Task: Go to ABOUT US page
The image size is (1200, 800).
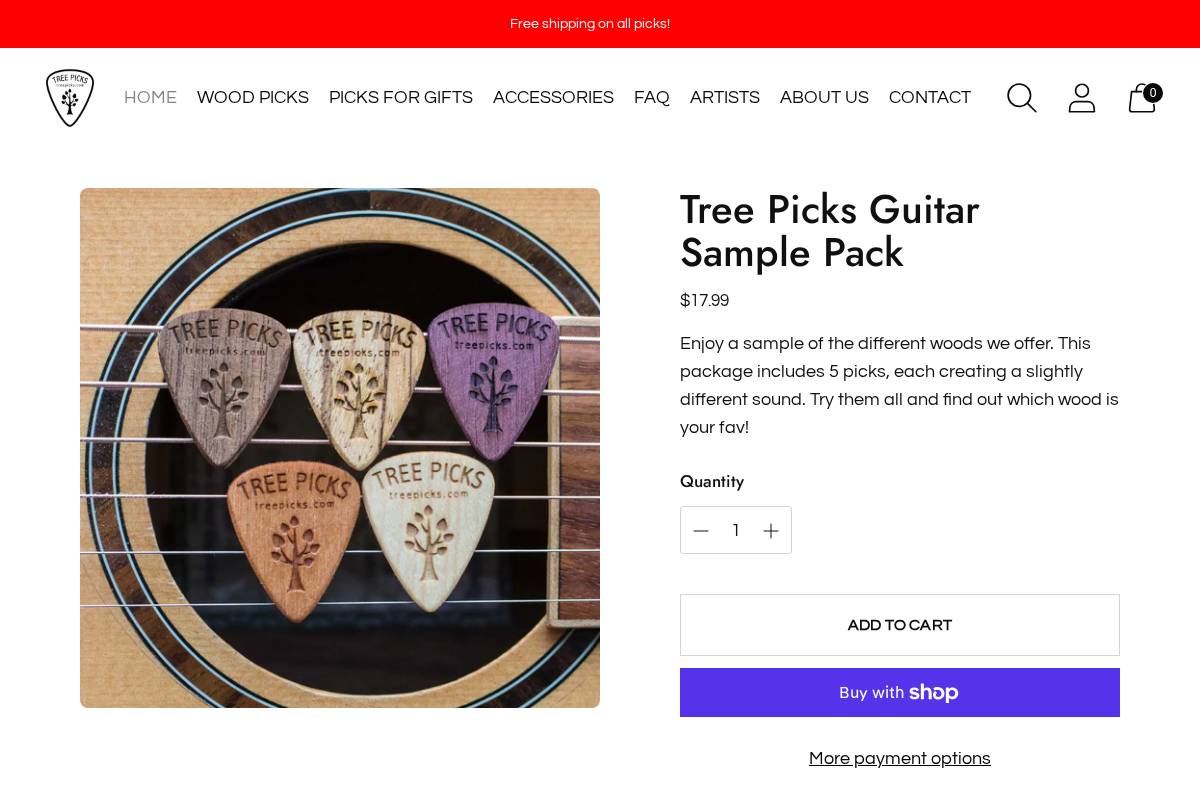Action: pos(824,97)
